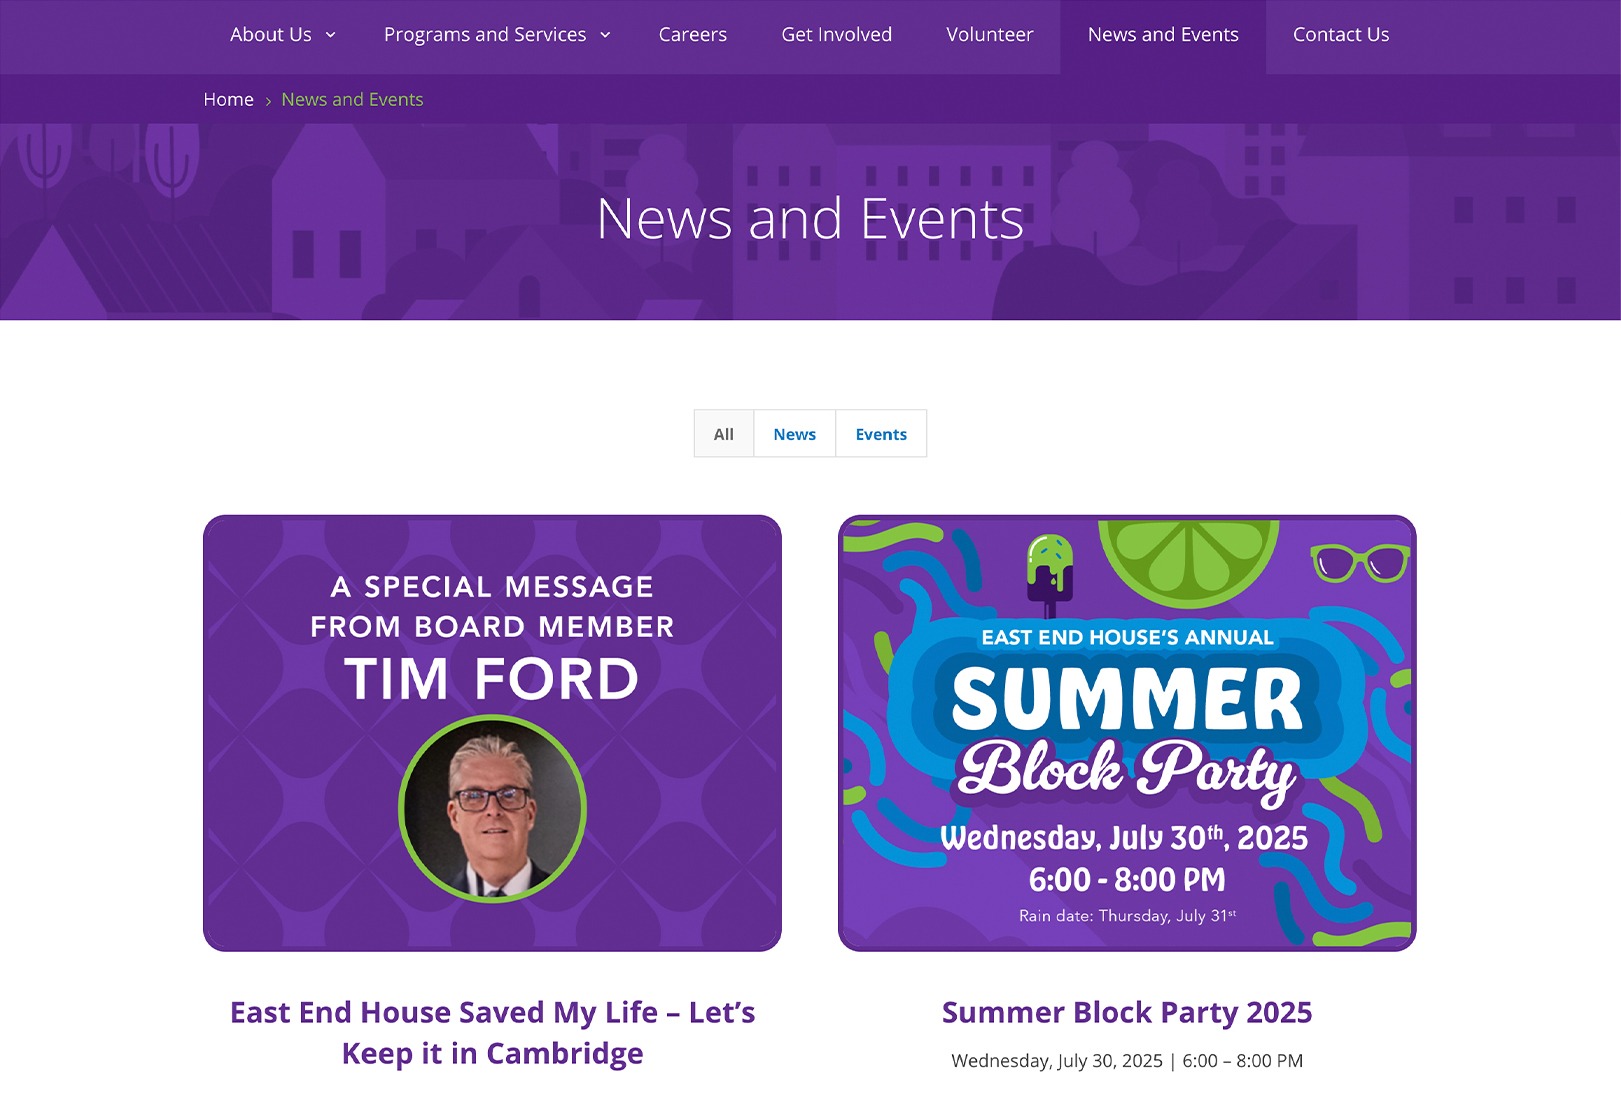The height and width of the screenshot is (1103, 1621).
Task: Filter the list with the News tab
Action: click(794, 434)
